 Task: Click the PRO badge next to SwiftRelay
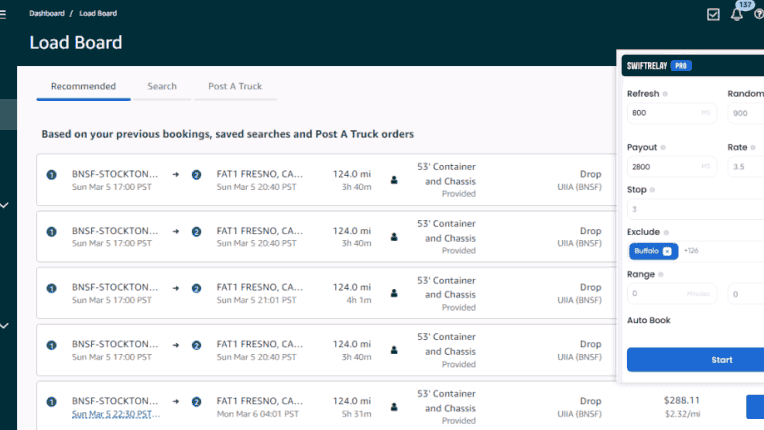pyautogui.click(x=681, y=66)
